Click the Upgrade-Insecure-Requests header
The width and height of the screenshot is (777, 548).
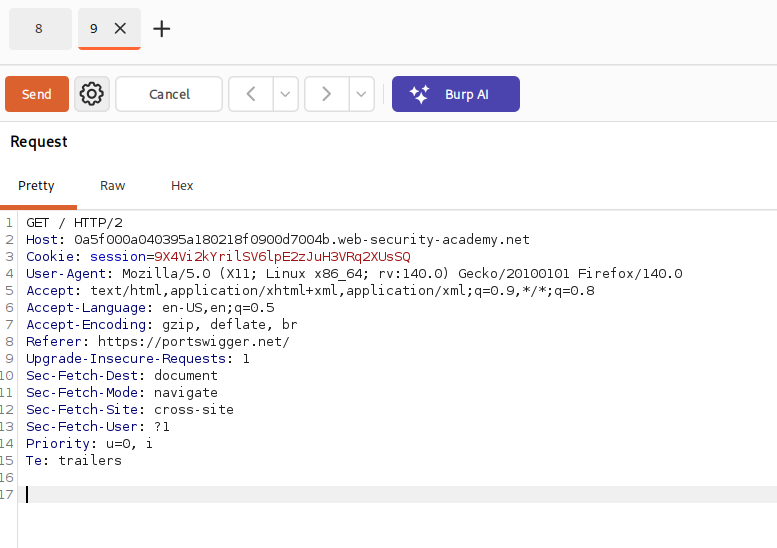point(138,359)
